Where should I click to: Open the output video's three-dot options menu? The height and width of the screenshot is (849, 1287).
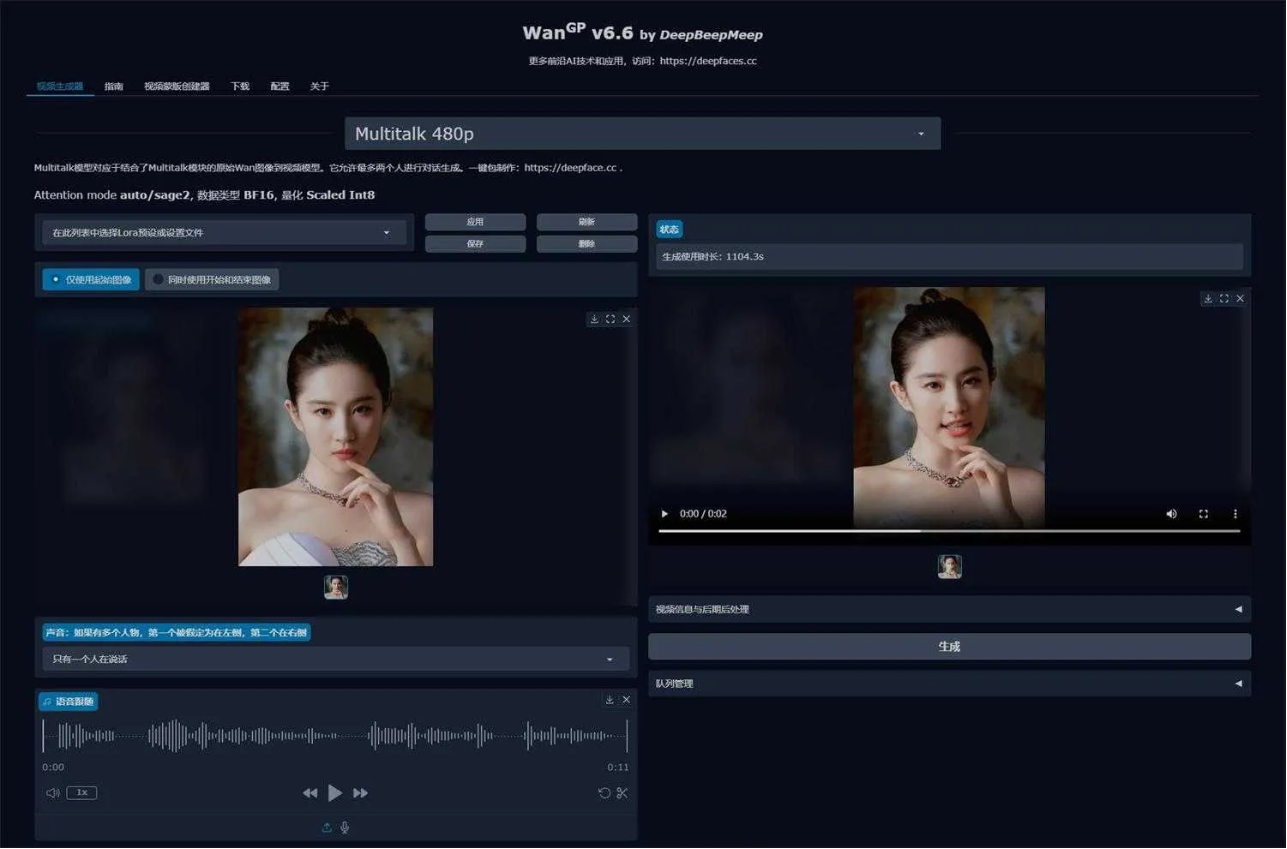(x=1235, y=514)
